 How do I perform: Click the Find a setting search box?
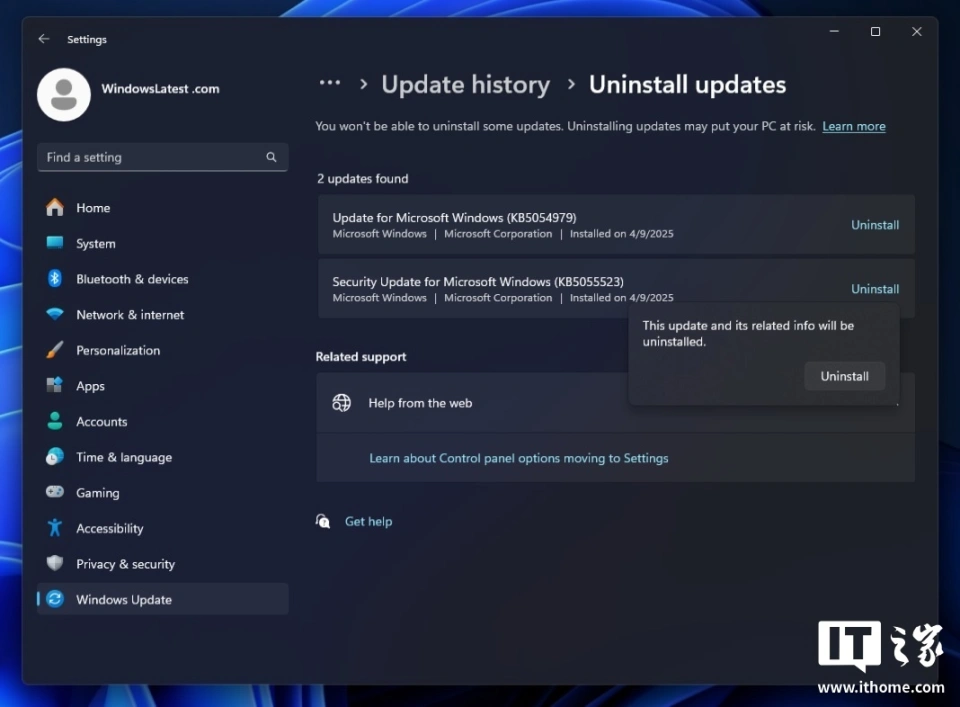pos(150,157)
